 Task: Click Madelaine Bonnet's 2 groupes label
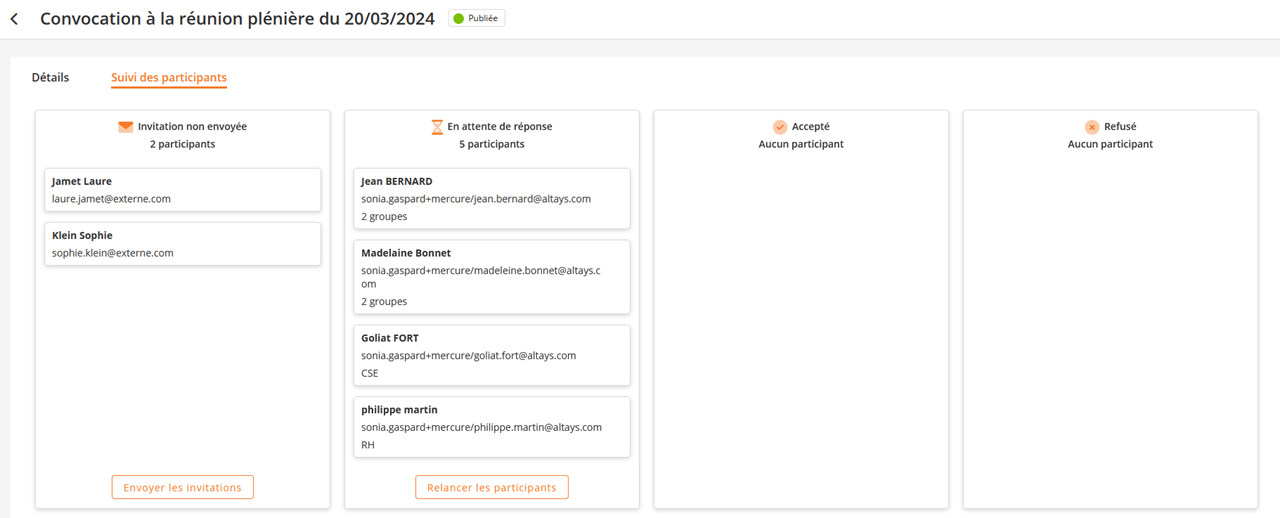(384, 301)
